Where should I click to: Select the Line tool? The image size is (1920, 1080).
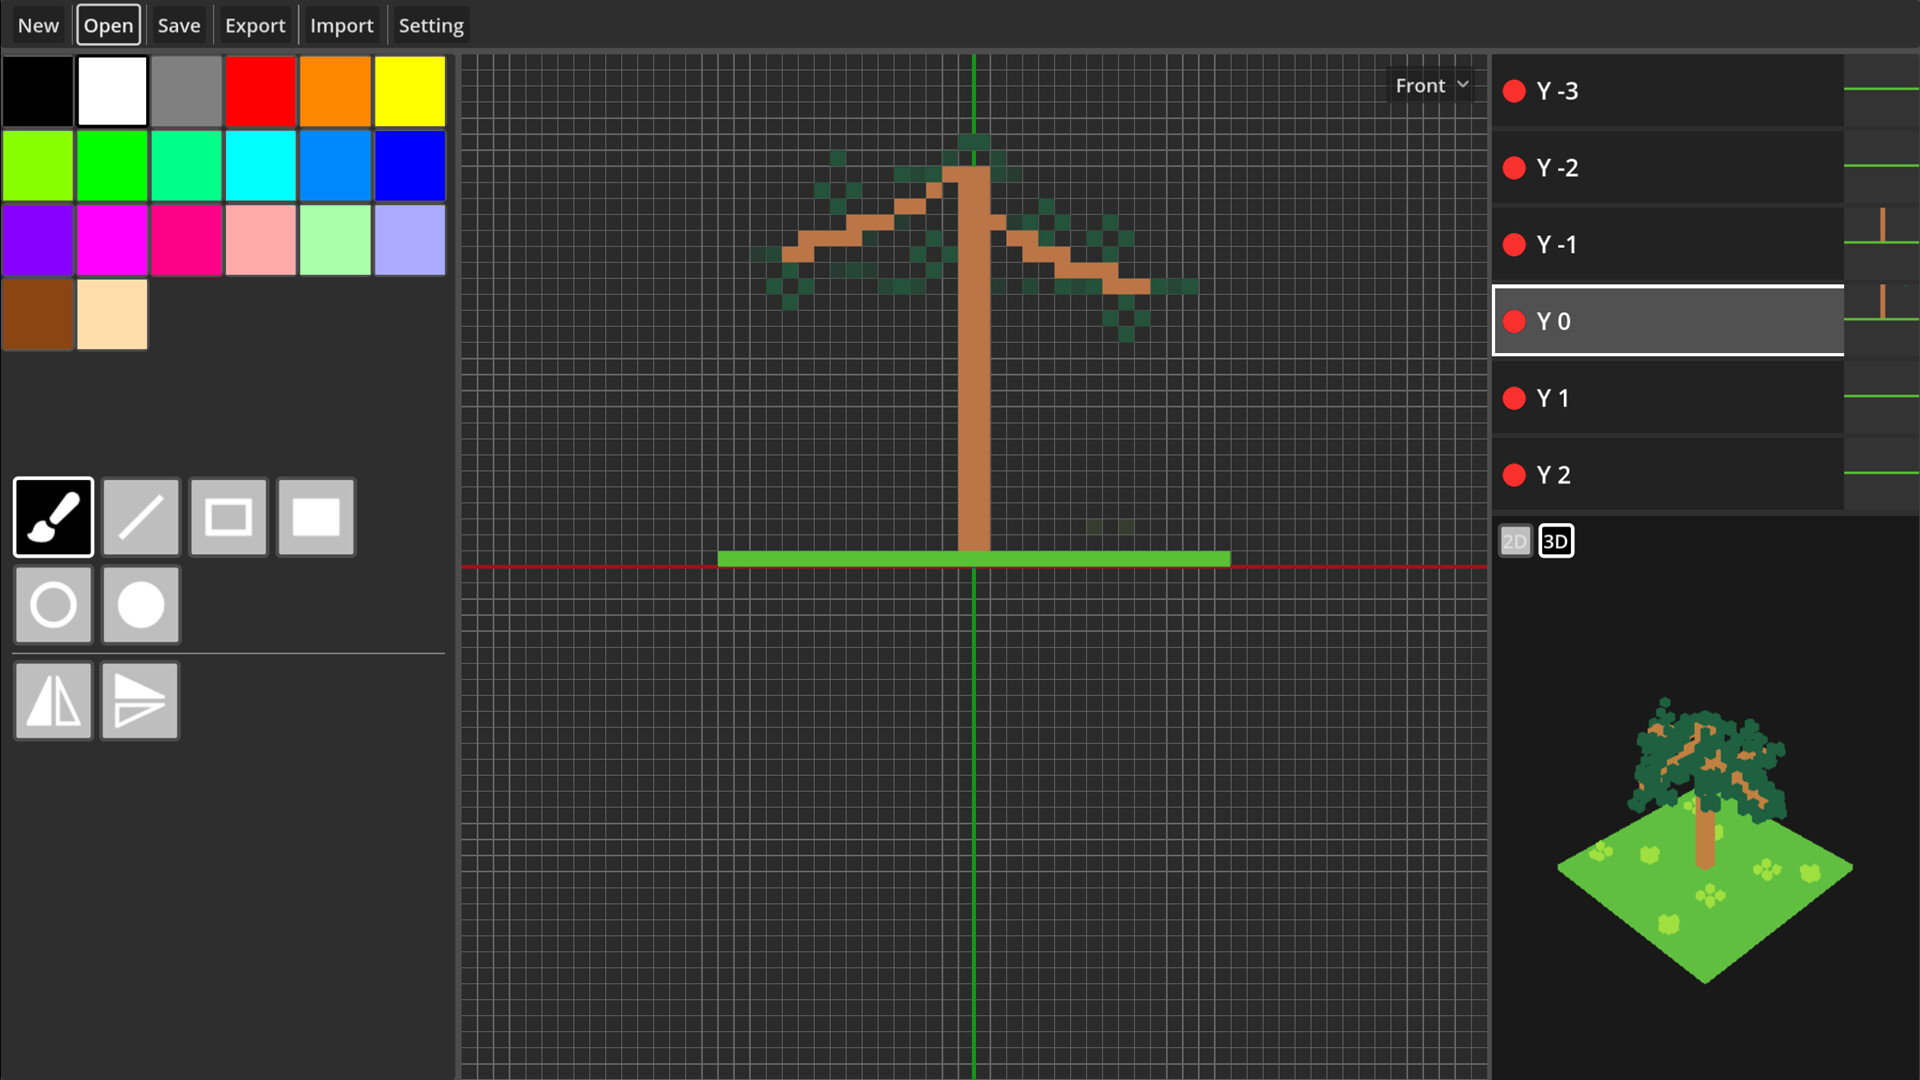coord(140,517)
